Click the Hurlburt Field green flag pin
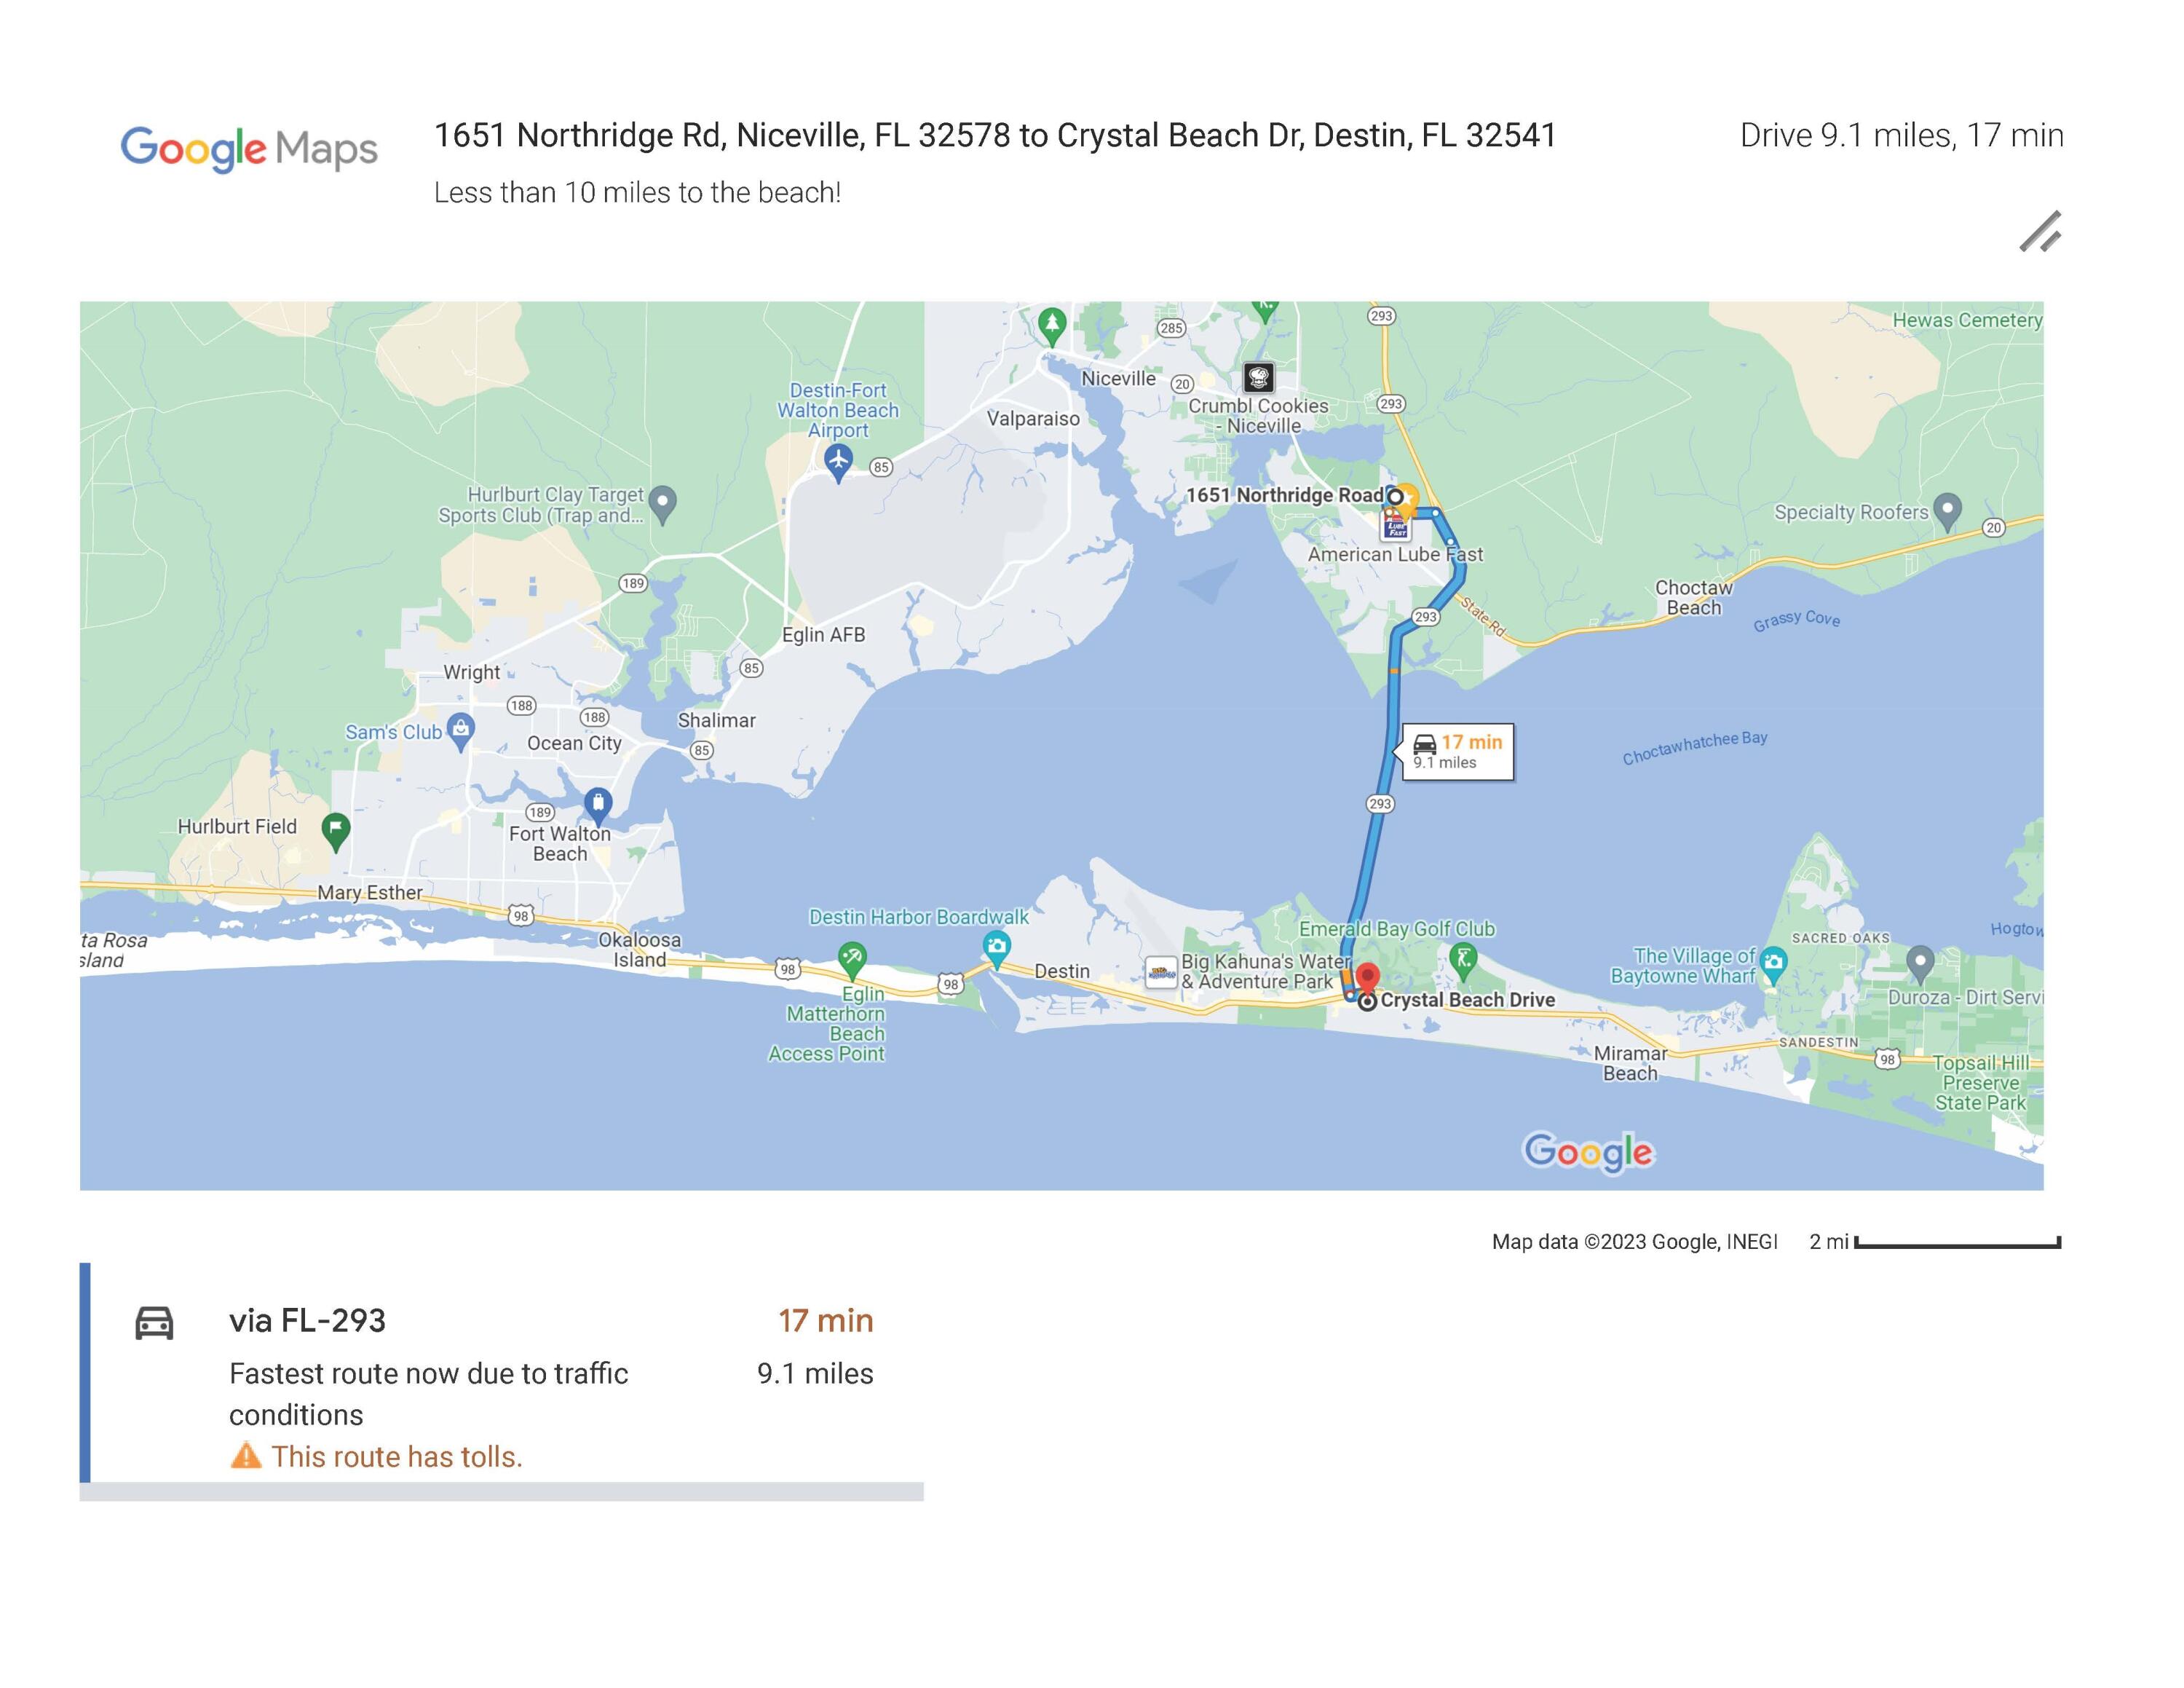This screenshot has width=2184, height=1688. pos(336,829)
